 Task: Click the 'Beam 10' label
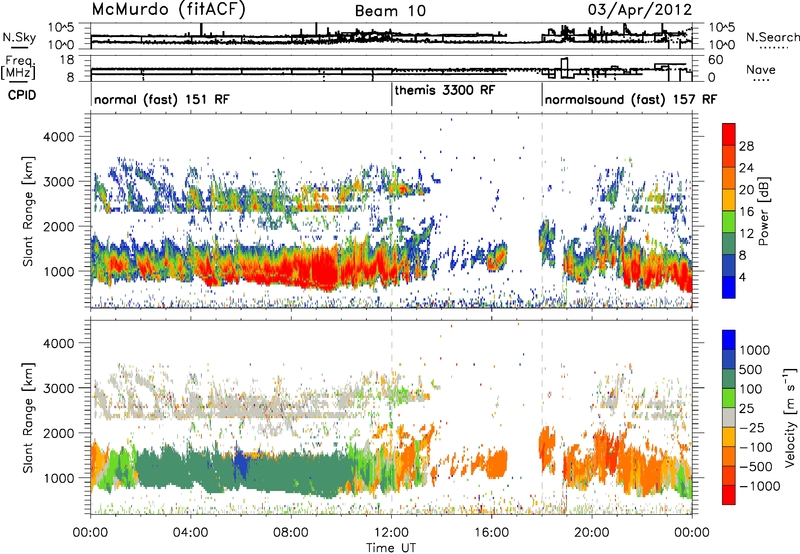point(390,11)
